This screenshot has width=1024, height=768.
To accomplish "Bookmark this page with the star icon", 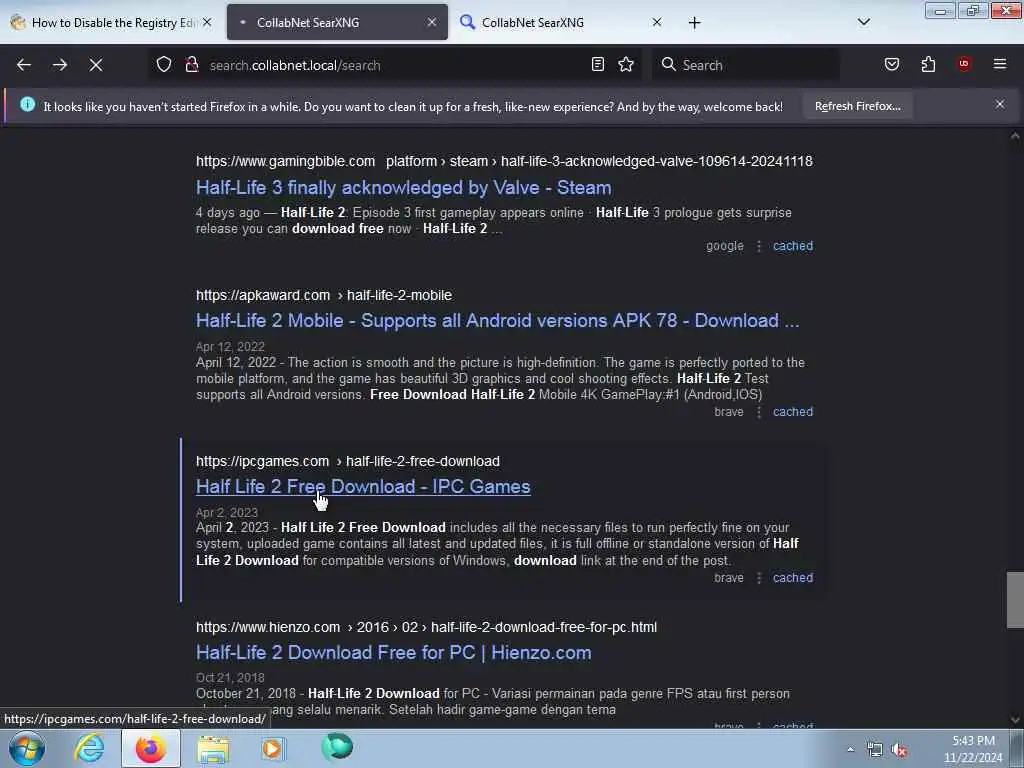I will [x=626, y=64].
